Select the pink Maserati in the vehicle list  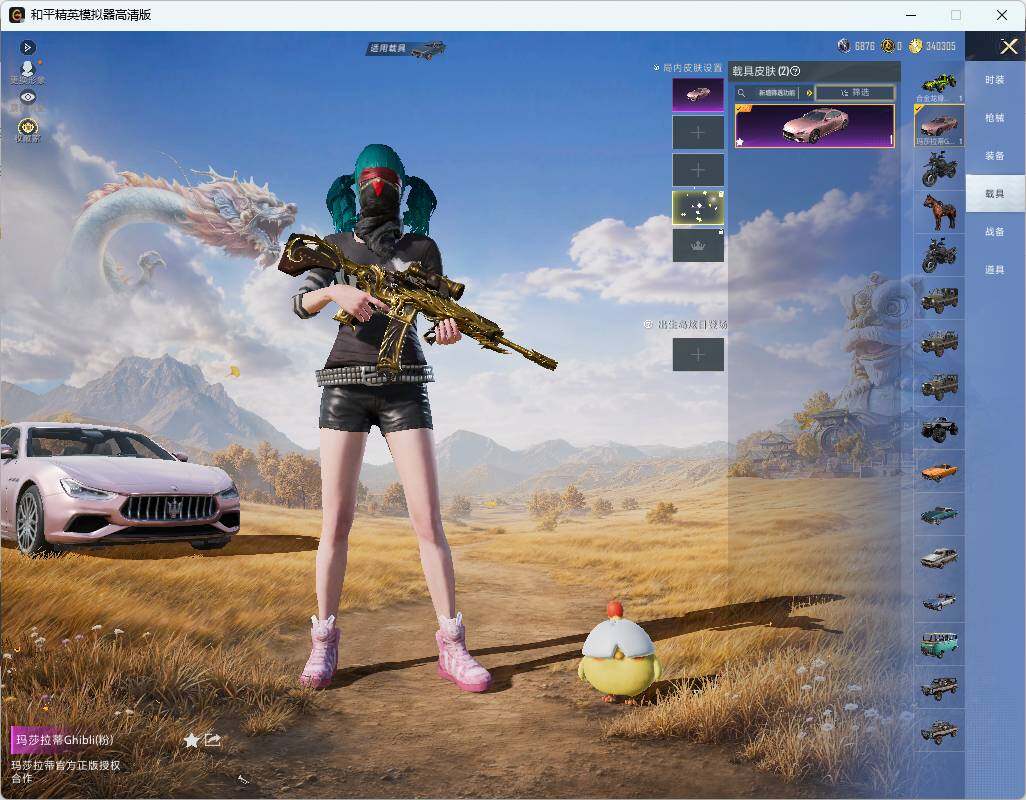(x=939, y=126)
